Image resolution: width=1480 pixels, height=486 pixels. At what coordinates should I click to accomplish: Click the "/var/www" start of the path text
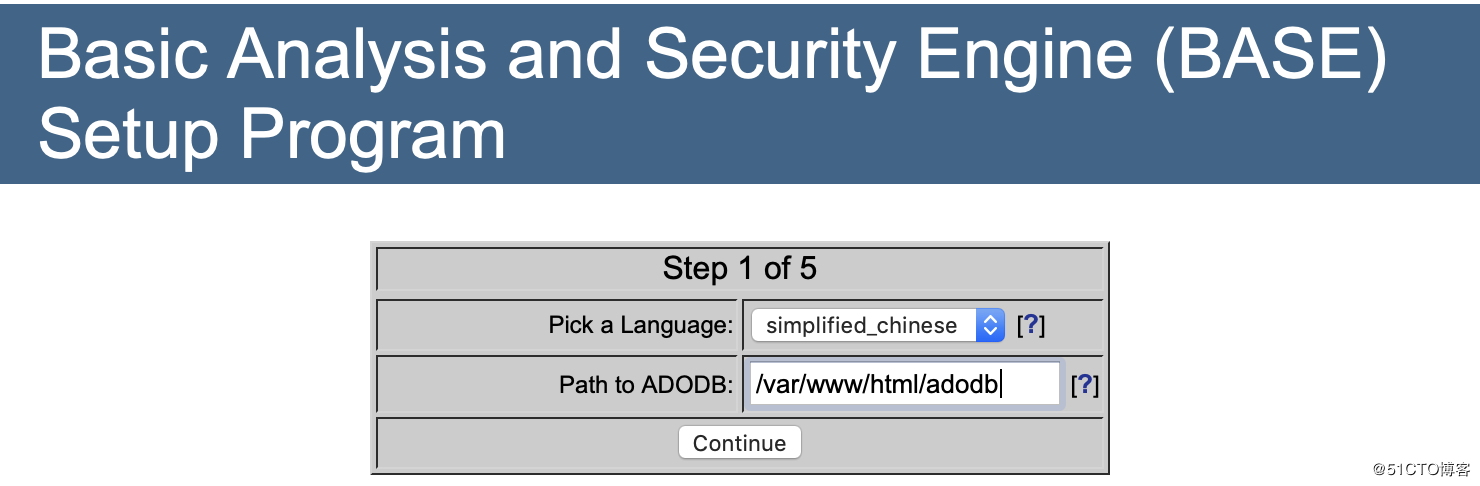pyautogui.click(x=797, y=384)
